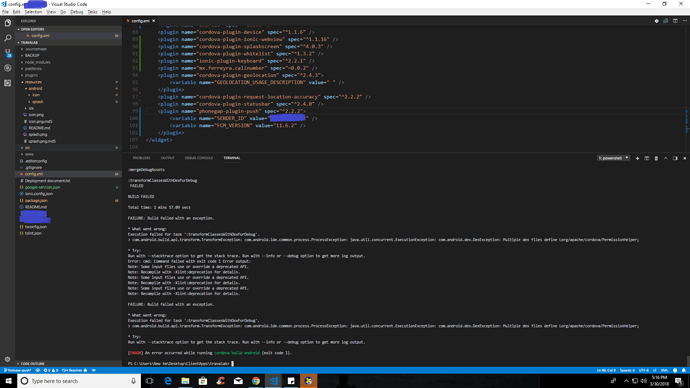Split the editor using the split icon
Viewport: 690px width, 388px height.
[x=675, y=21]
